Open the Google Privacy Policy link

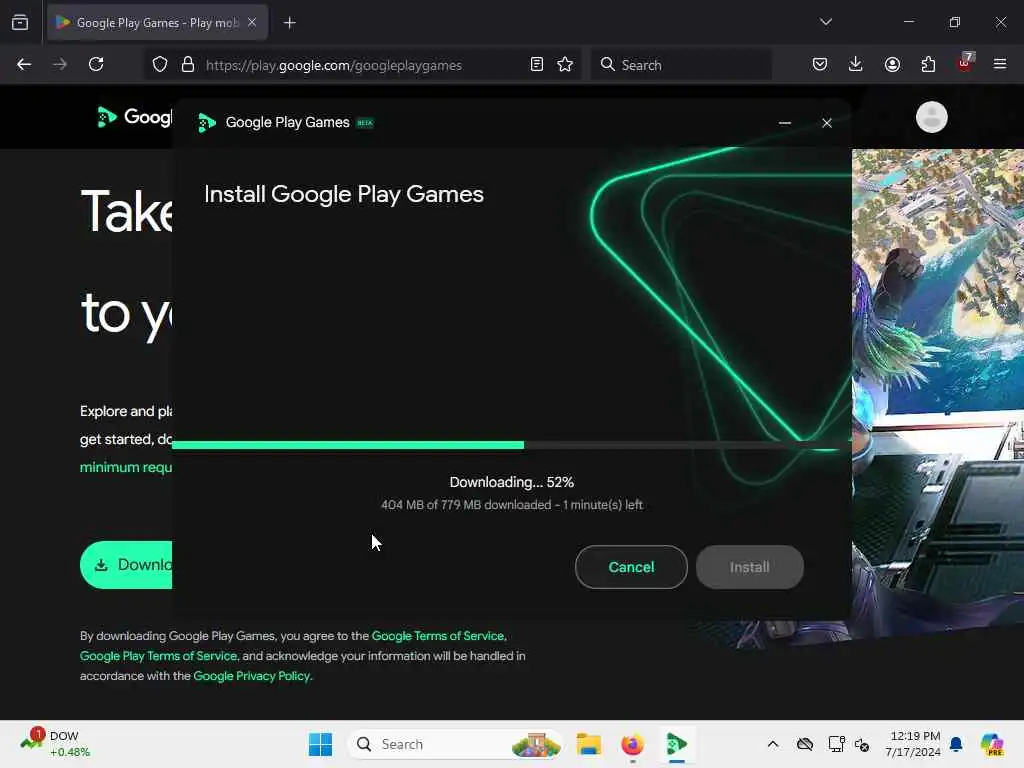(x=251, y=676)
